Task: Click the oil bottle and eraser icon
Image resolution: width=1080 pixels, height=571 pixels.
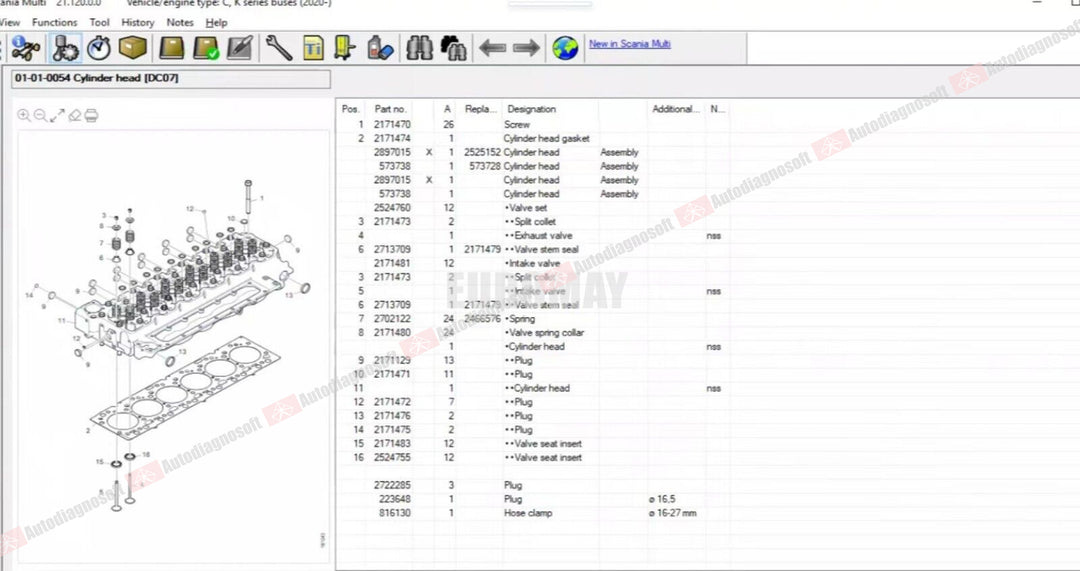Action: pos(380,48)
